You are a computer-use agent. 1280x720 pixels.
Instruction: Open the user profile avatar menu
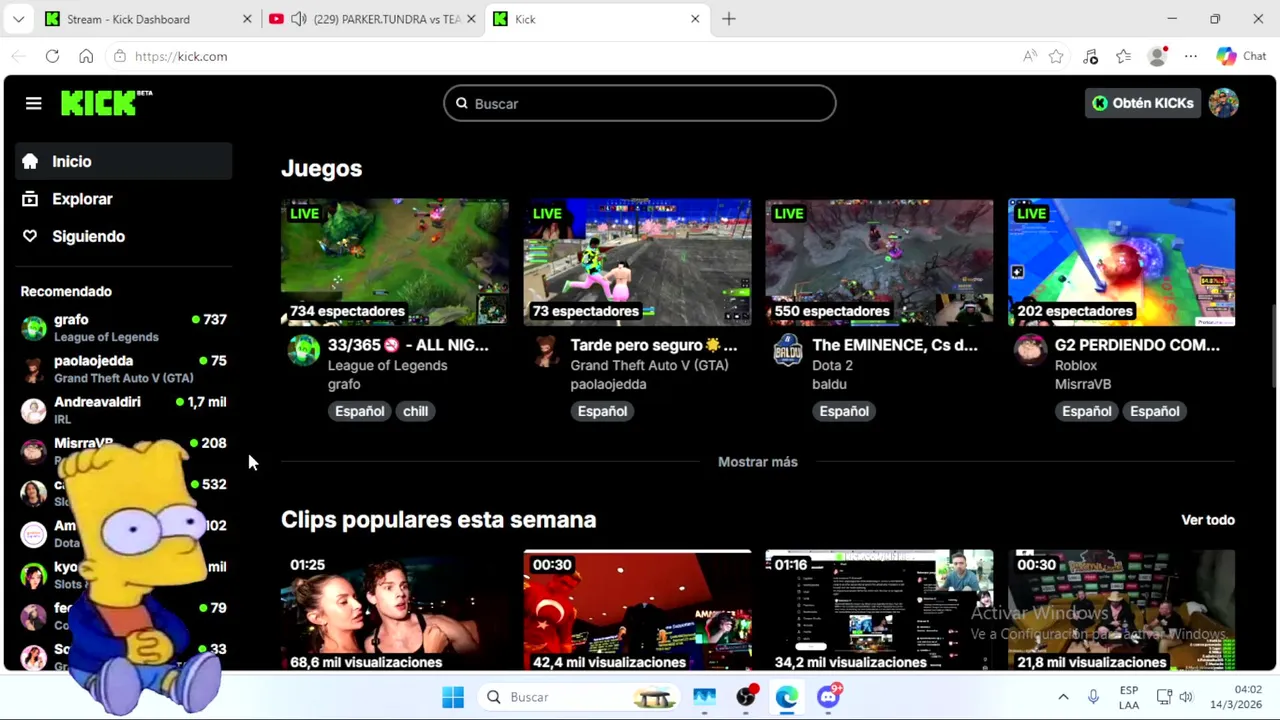tap(1223, 103)
